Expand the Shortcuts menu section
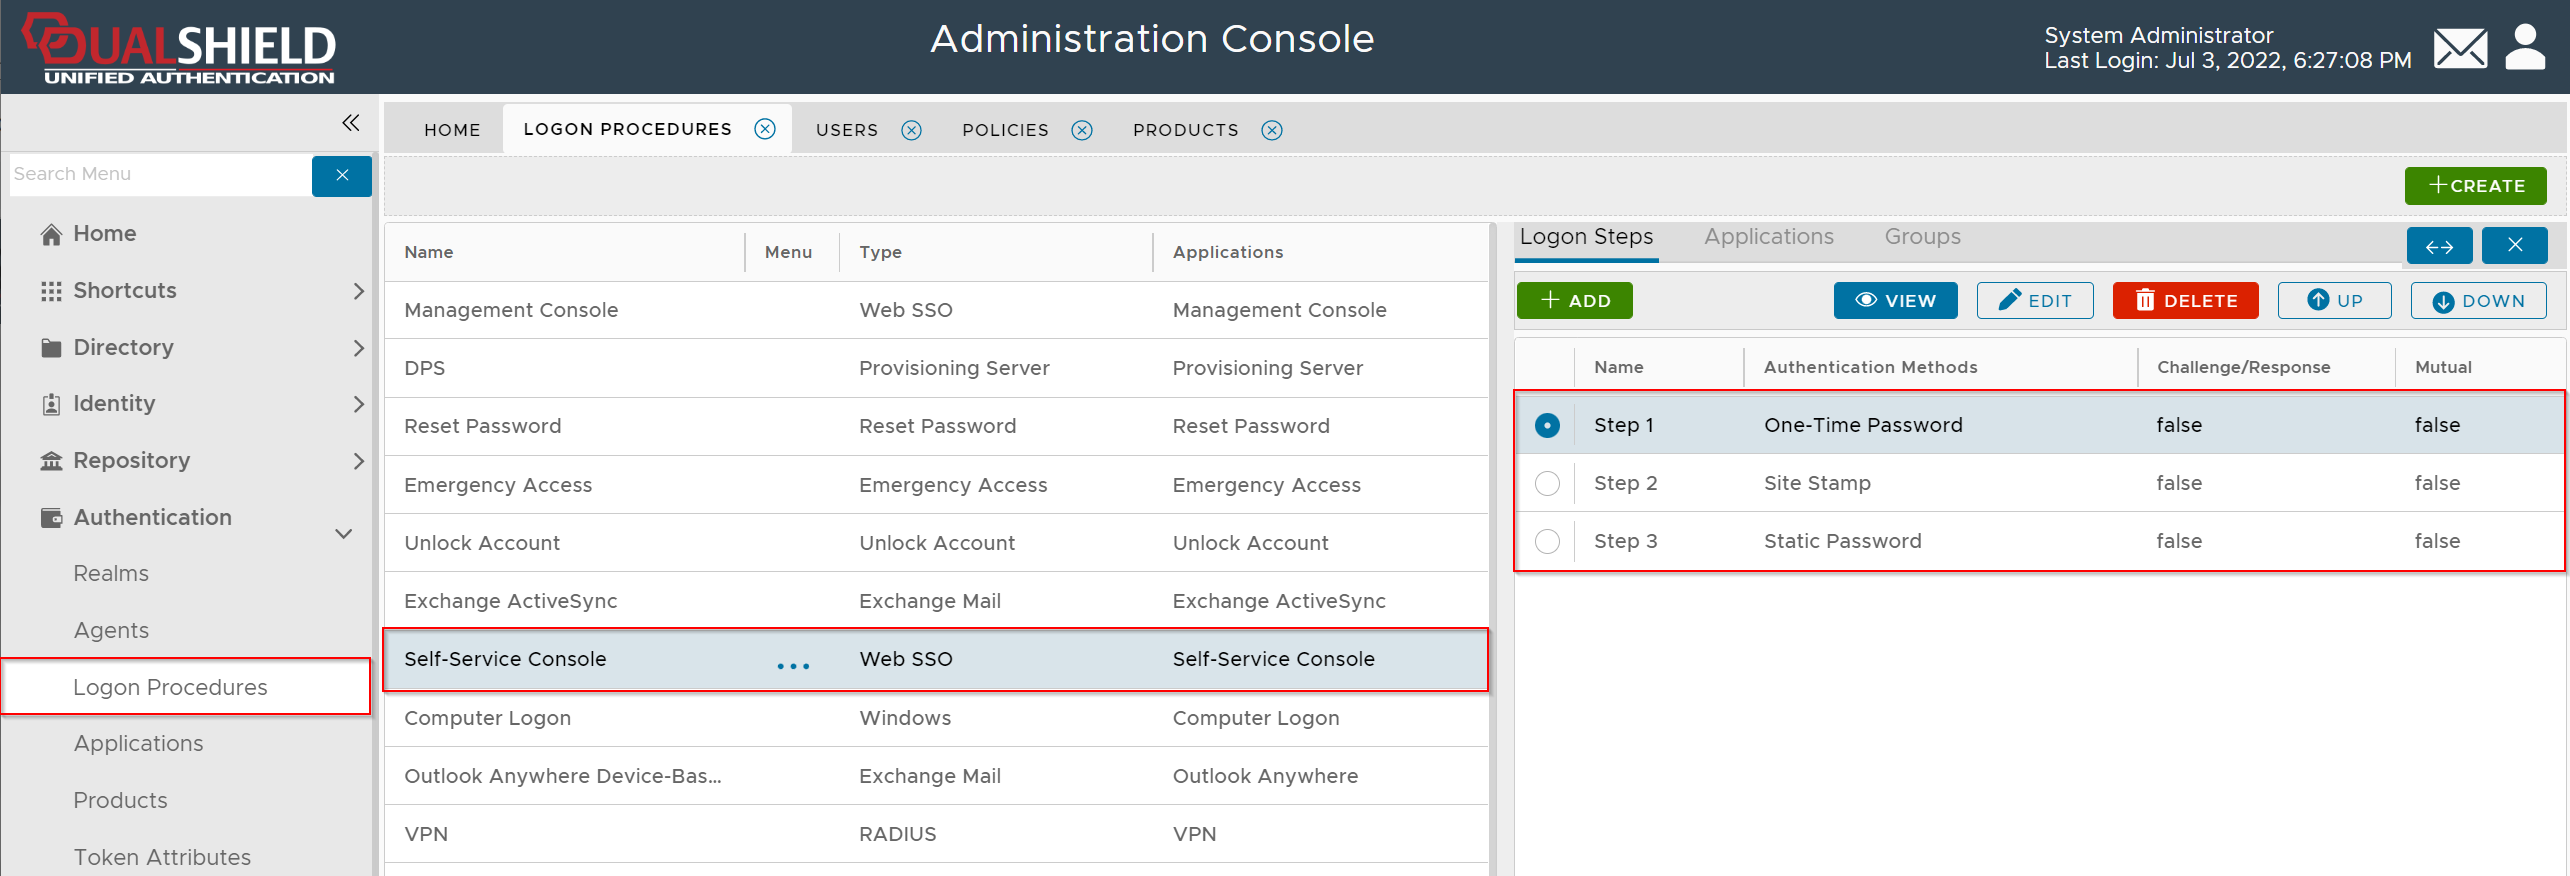This screenshot has width=2570, height=876. (358, 291)
